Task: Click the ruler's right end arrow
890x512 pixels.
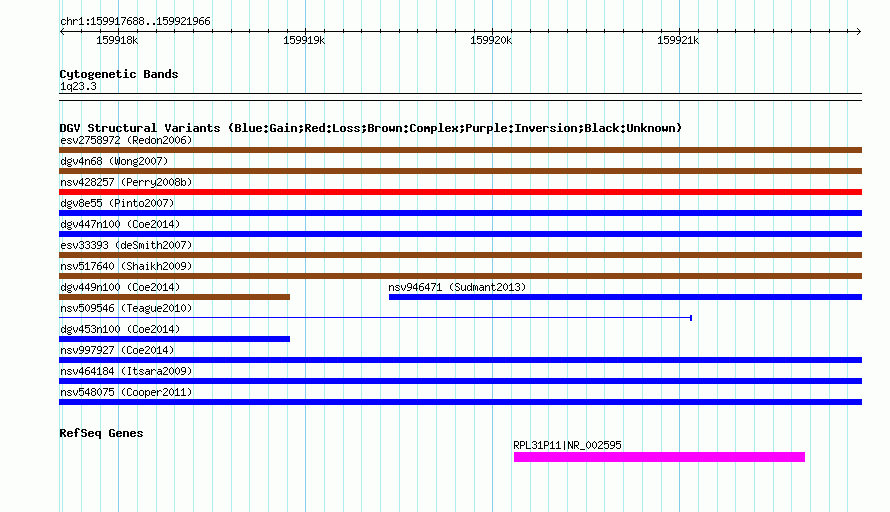Action: (859, 31)
